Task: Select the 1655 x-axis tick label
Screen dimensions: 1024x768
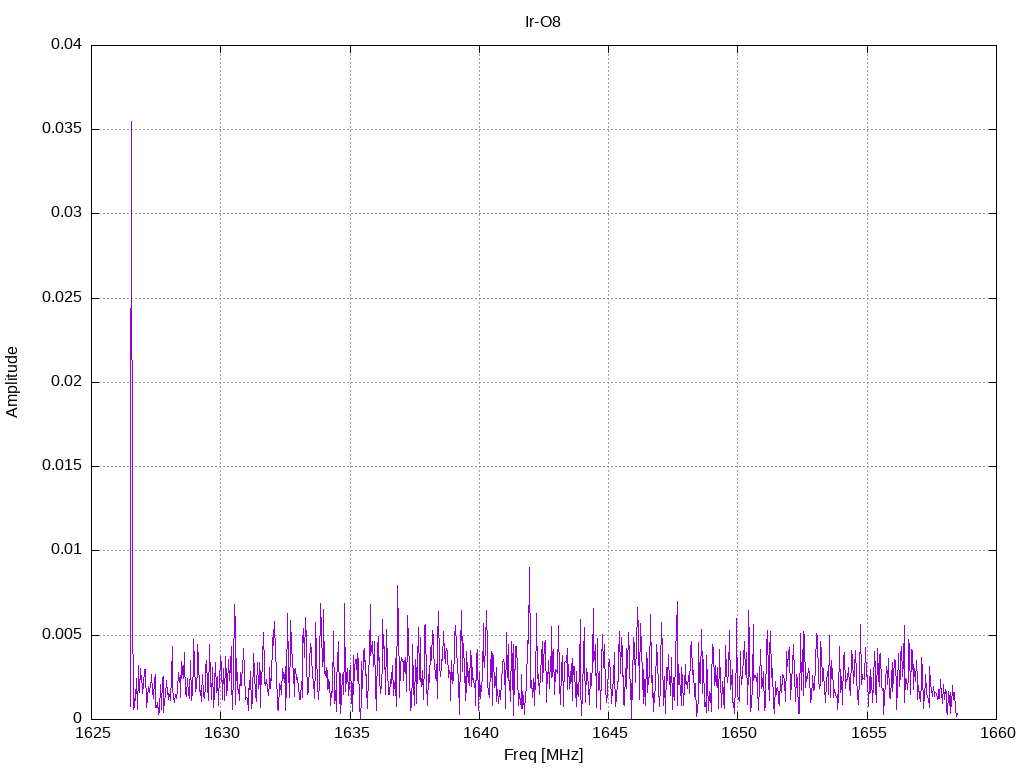Action: (x=867, y=733)
